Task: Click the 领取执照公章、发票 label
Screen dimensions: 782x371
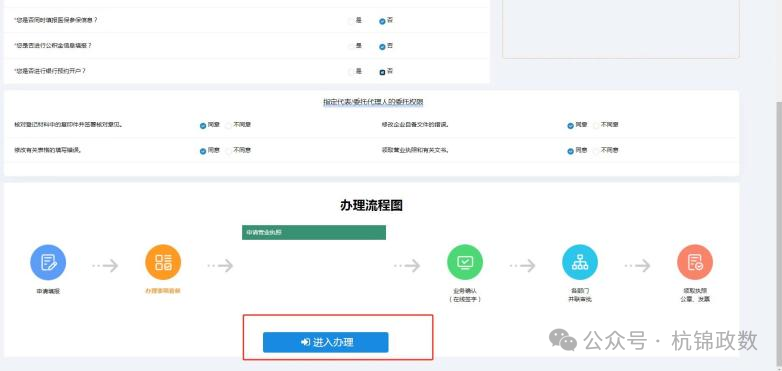Action: [695, 295]
